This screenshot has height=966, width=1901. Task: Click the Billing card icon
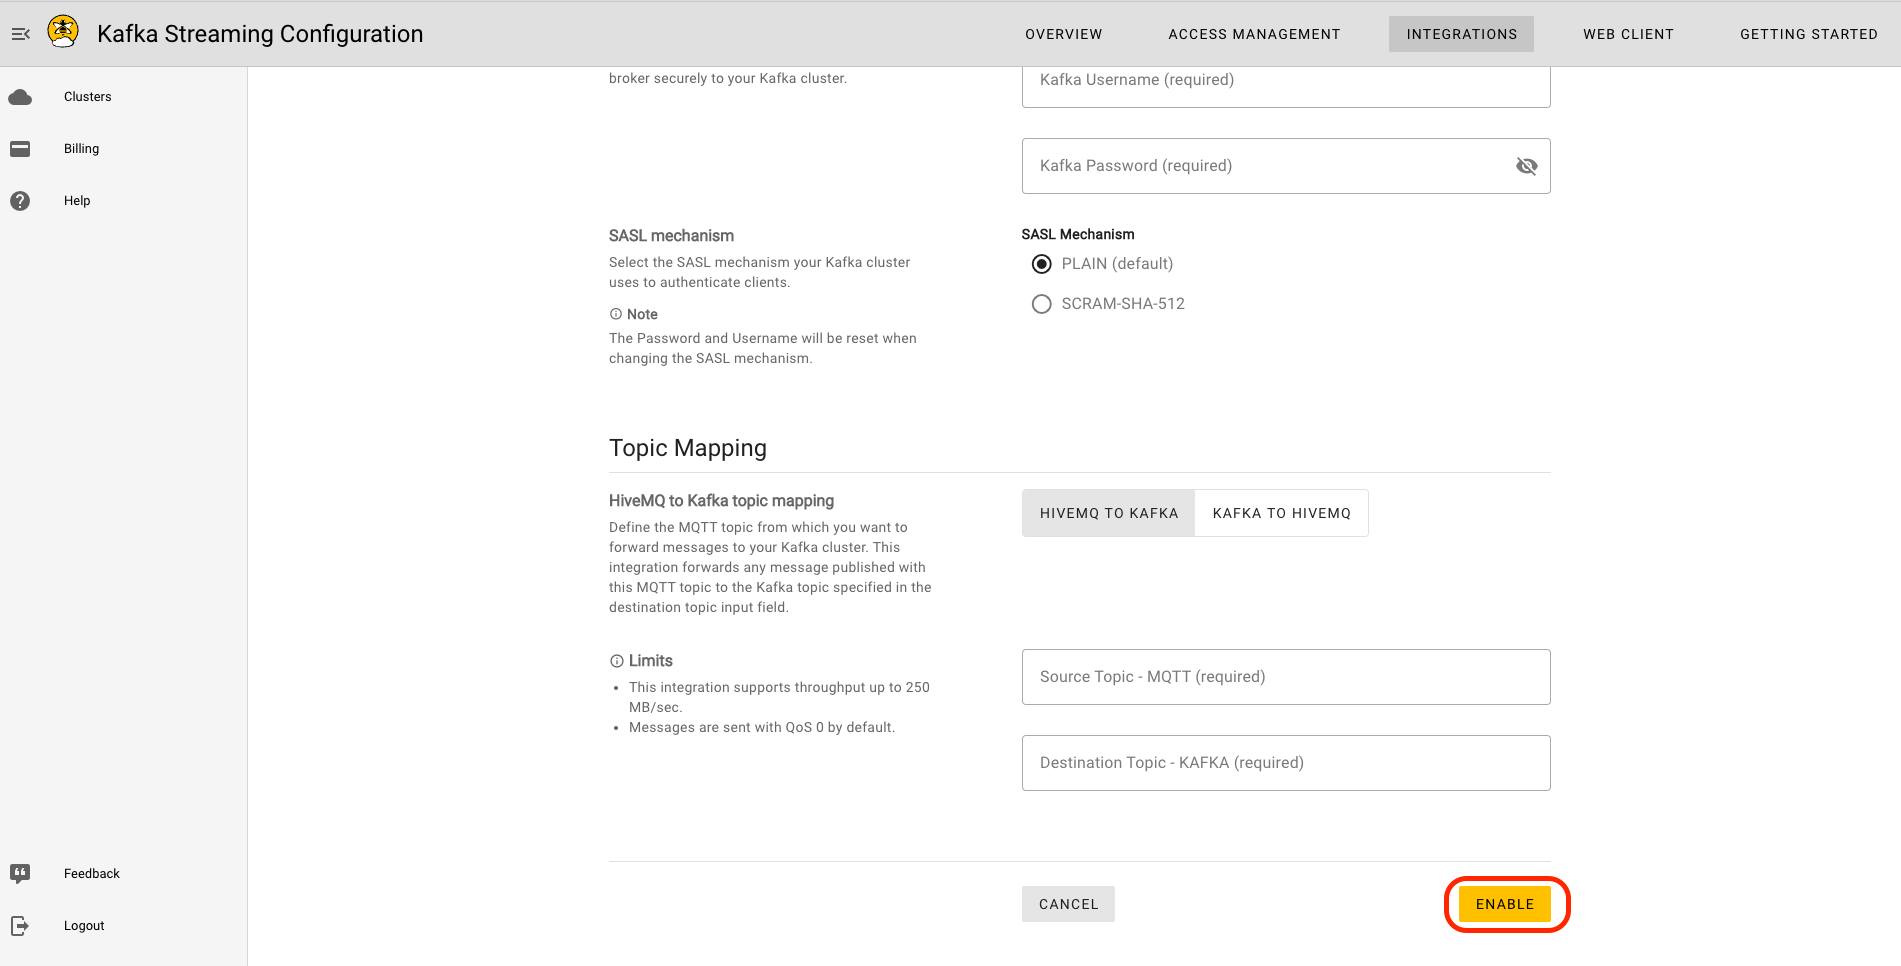[20, 149]
